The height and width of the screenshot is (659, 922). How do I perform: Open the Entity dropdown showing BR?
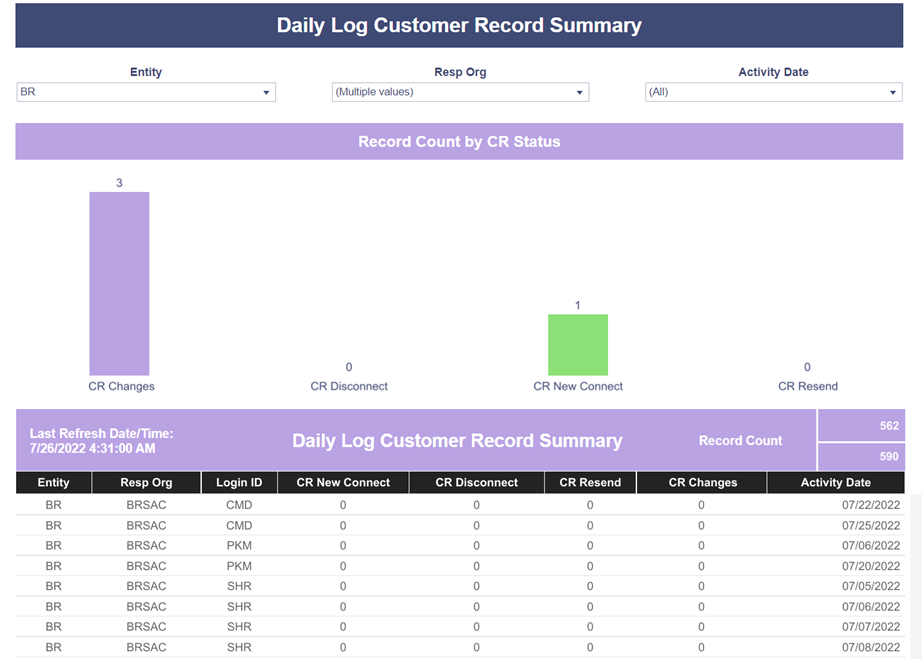coord(146,92)
